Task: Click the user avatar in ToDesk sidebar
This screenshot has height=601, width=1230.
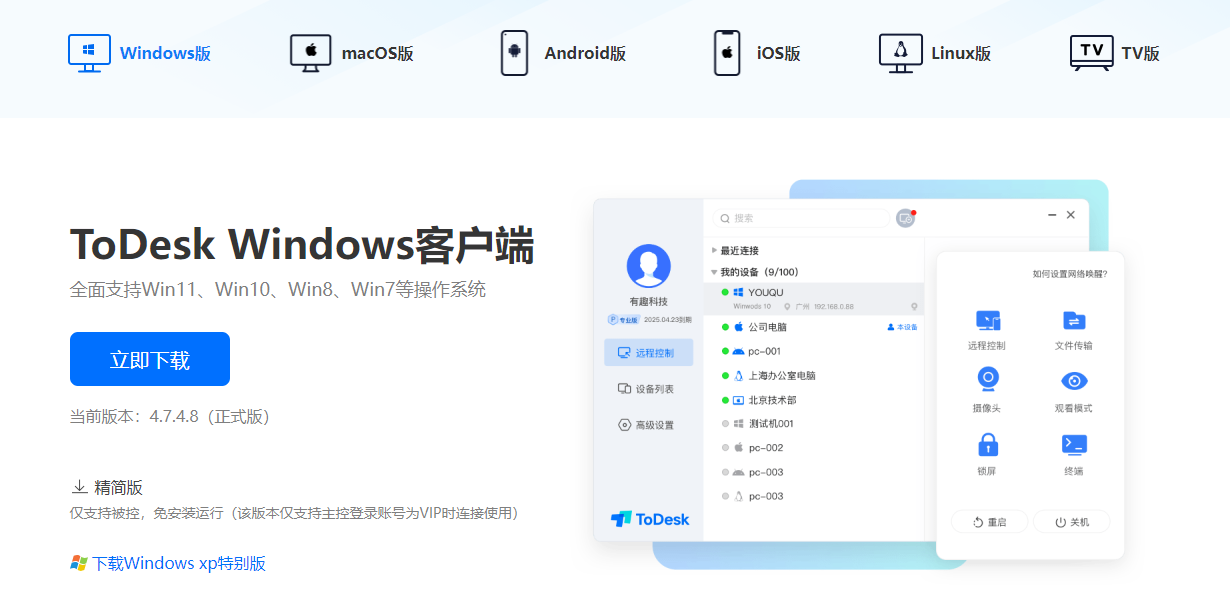Action: coord(648,266)
